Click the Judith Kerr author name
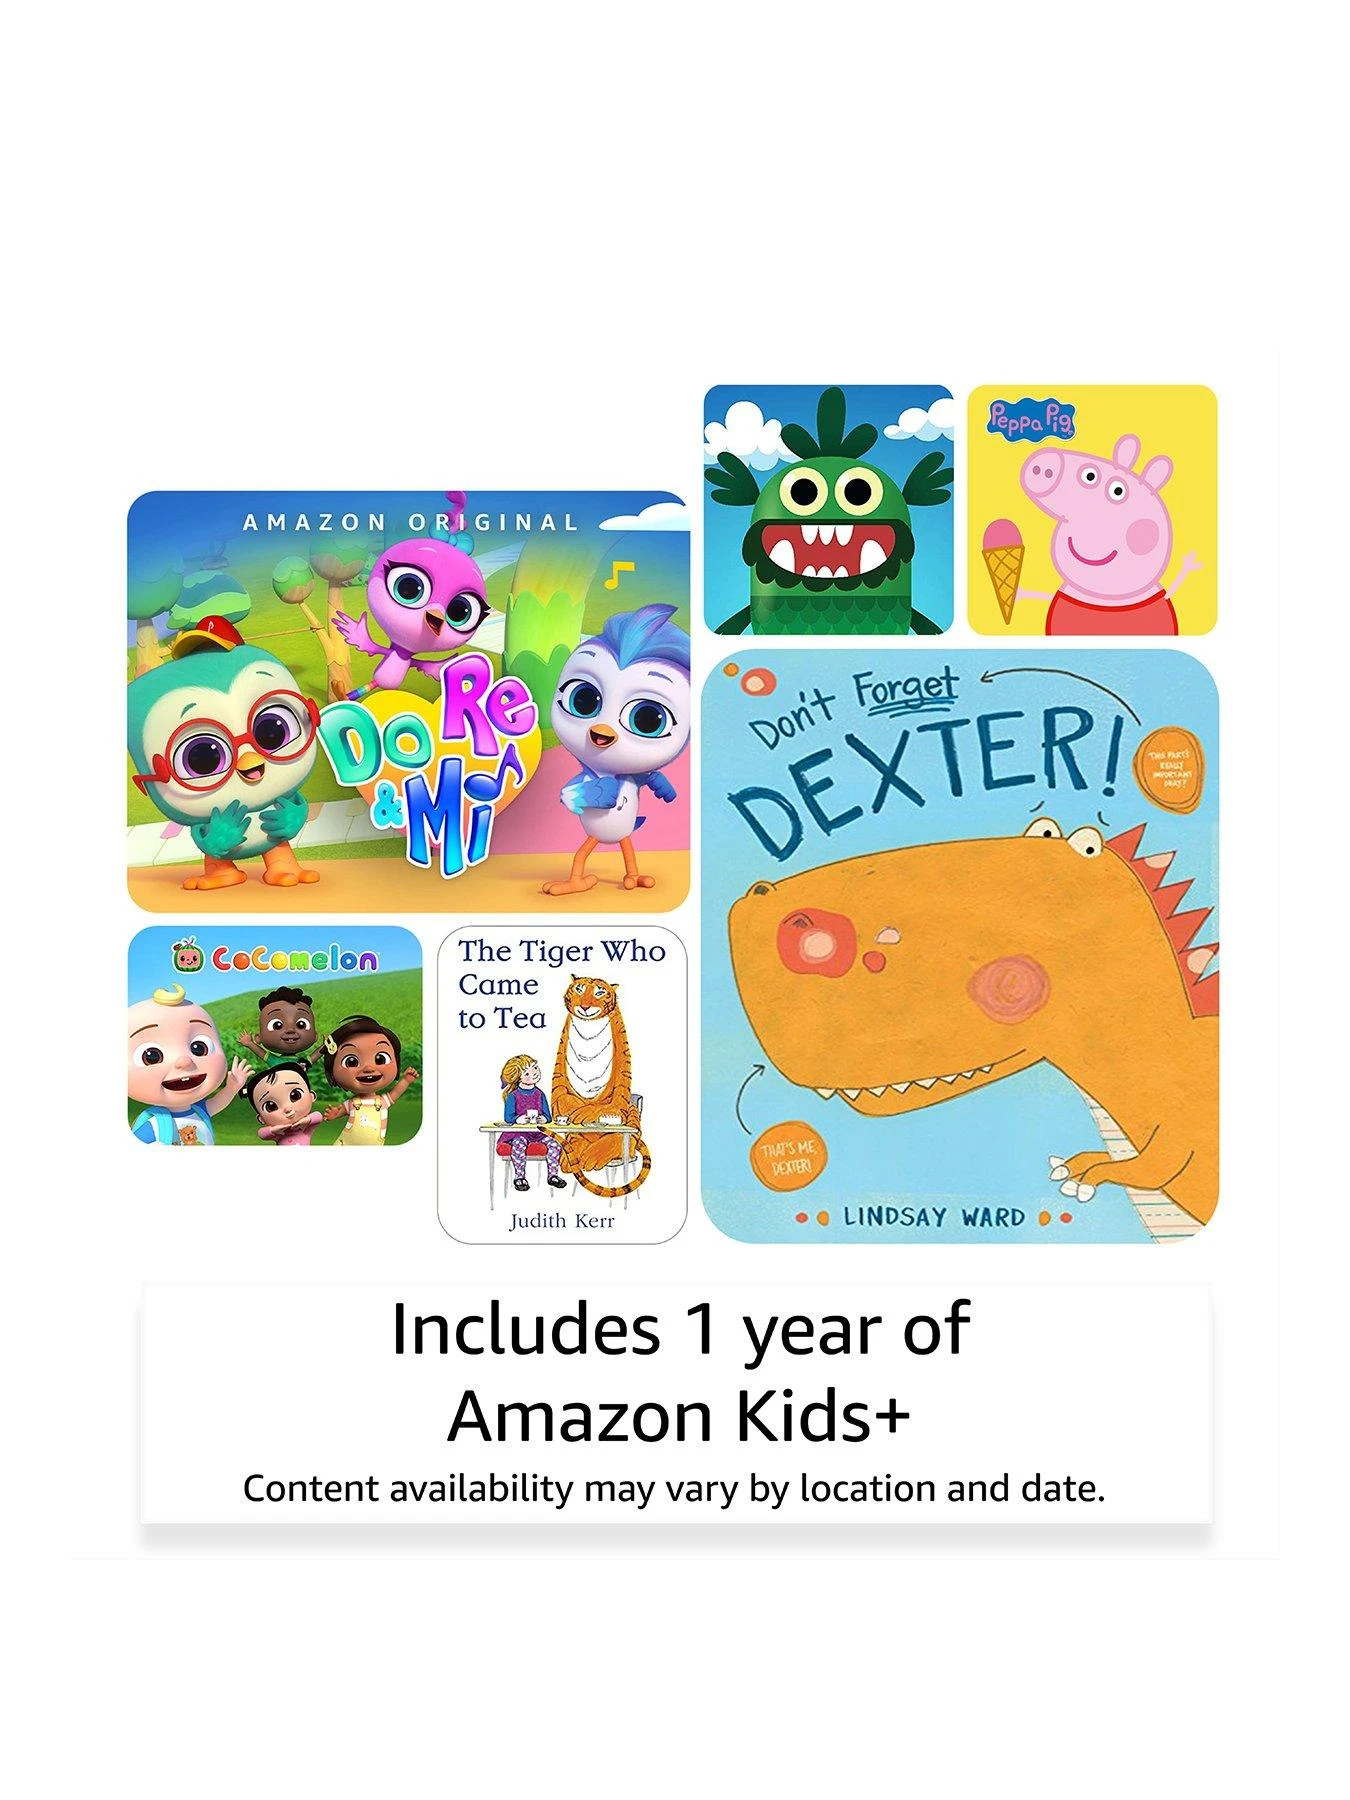This screenshot has width=1350, height=1800. tap(562, 1221)
